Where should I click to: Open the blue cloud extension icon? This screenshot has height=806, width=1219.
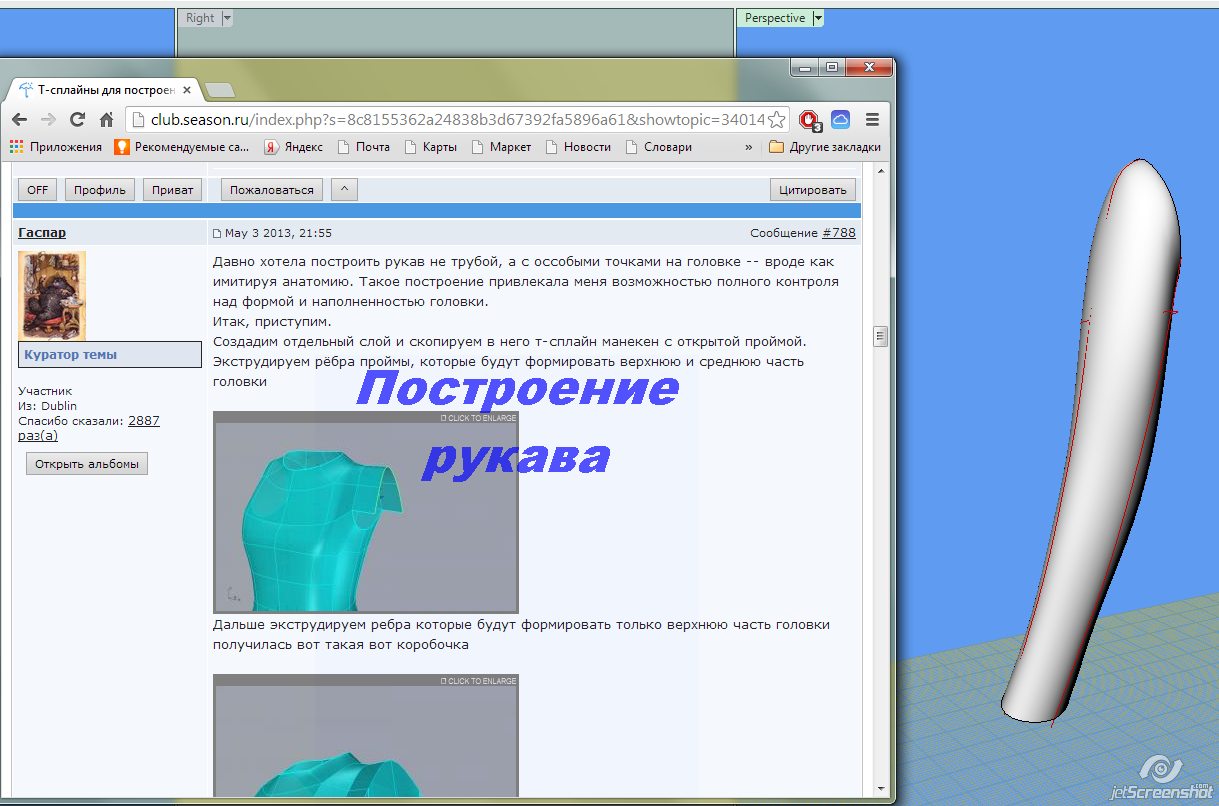(840, 120)
